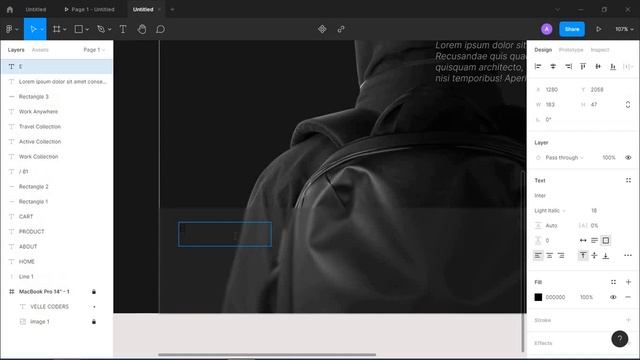
Task: Click the user avatar A
Action: [547, 29]
